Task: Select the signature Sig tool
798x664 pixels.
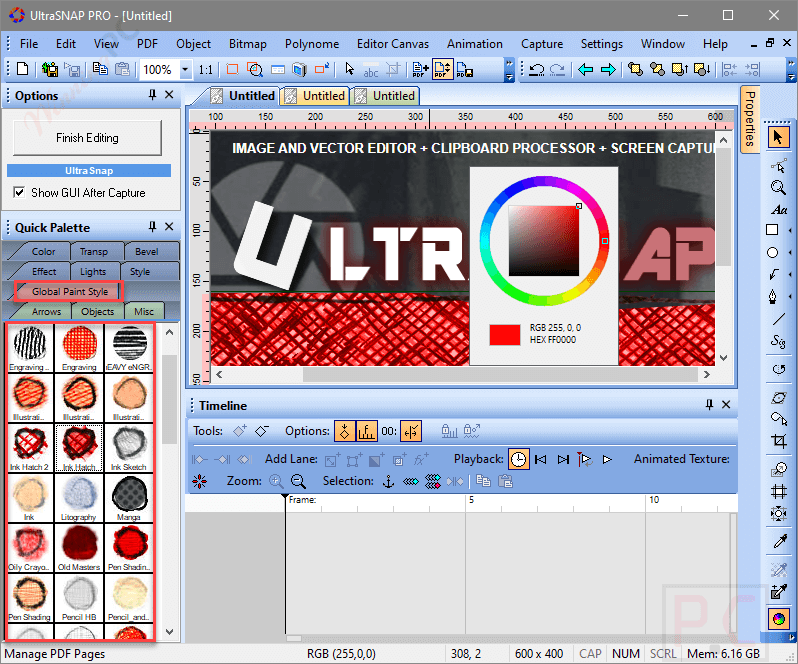Action: 778,341
